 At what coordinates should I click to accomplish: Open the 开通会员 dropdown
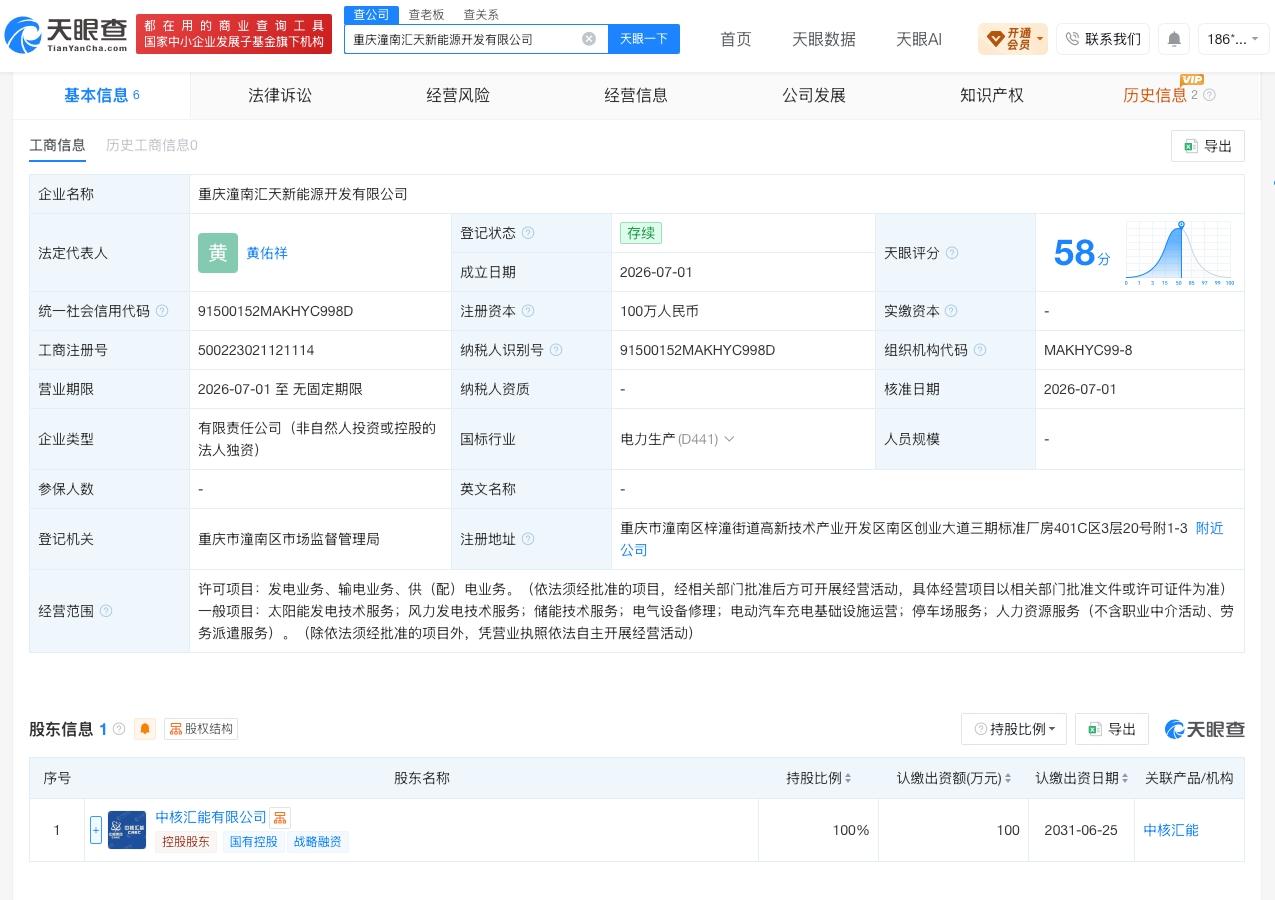point(1013,39)
